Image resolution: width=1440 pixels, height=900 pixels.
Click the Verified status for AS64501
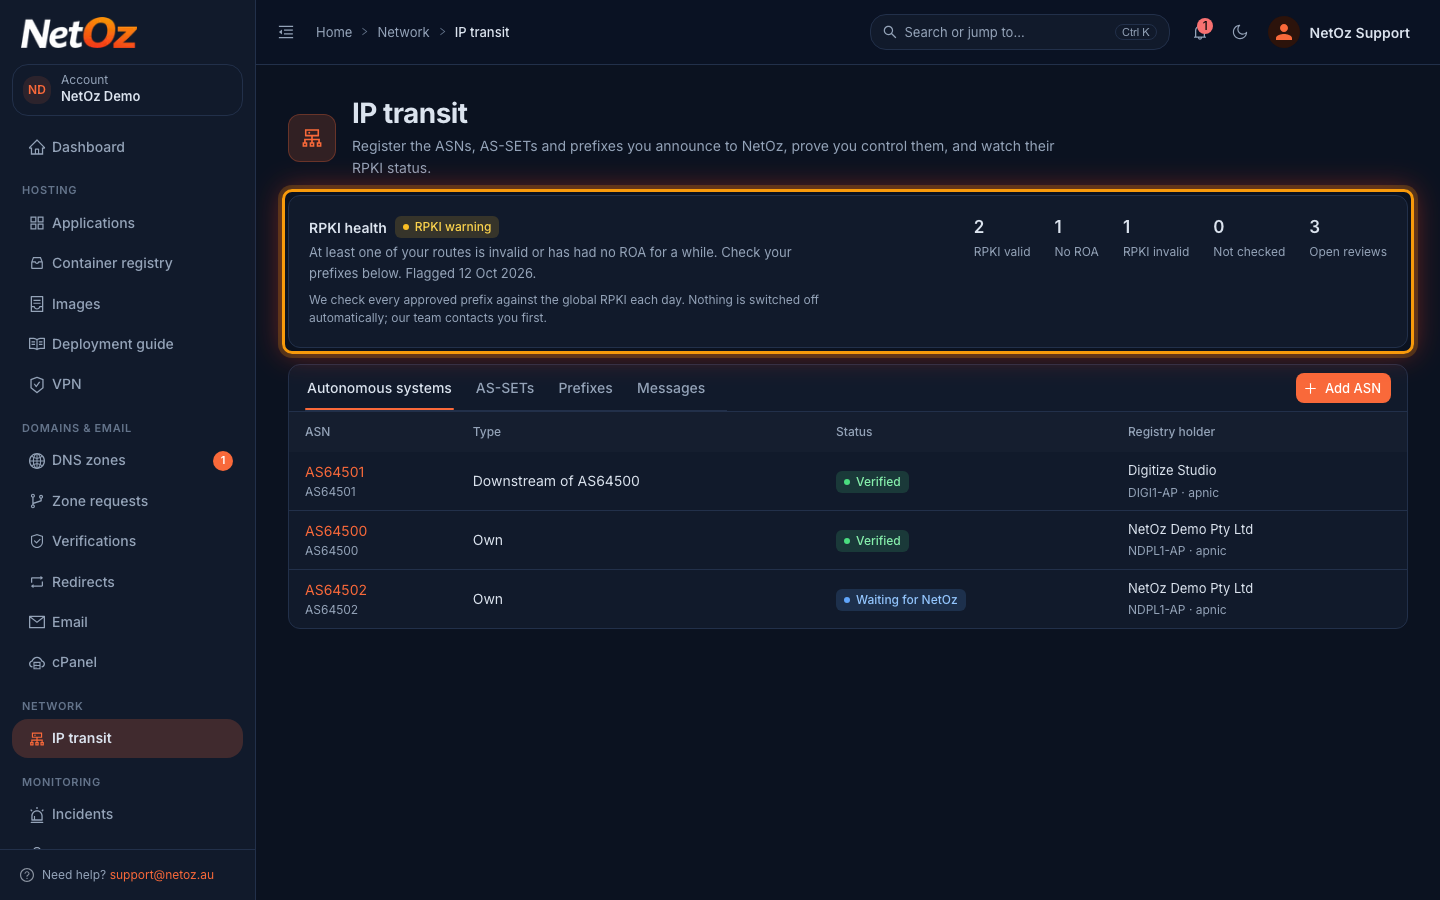(x=872, y=482)
